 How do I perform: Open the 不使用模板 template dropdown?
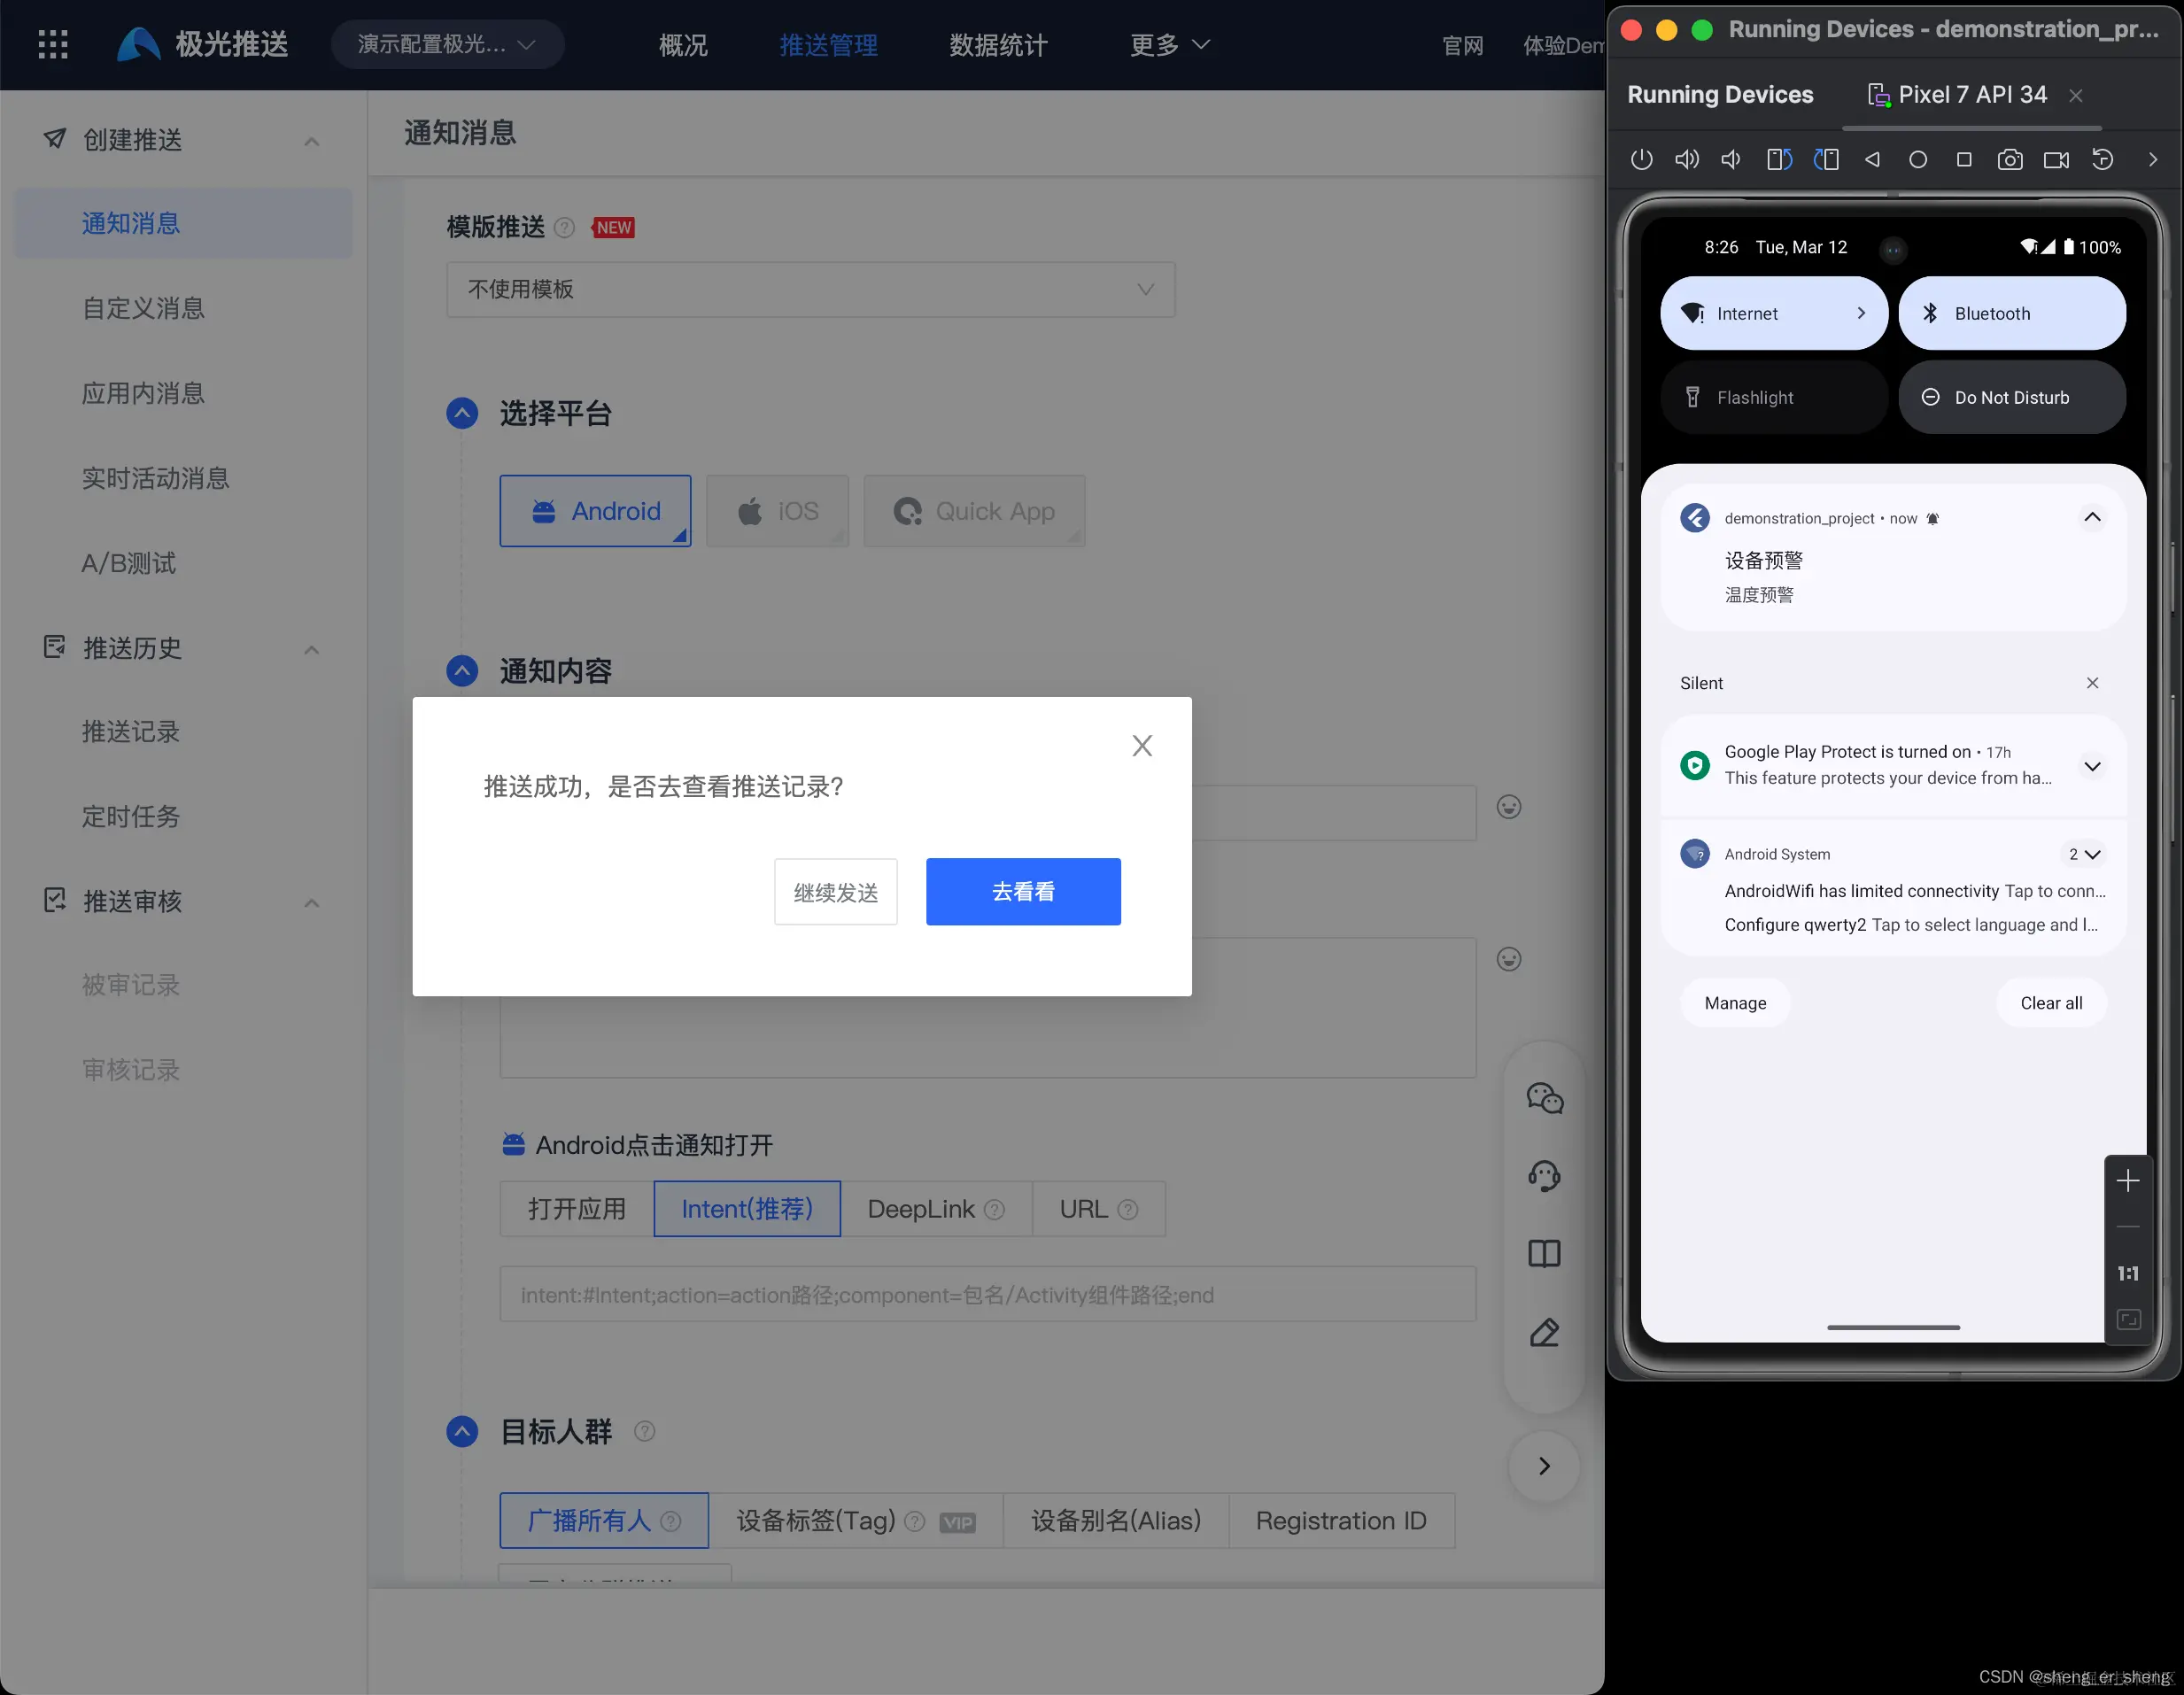tap(810, 289)
